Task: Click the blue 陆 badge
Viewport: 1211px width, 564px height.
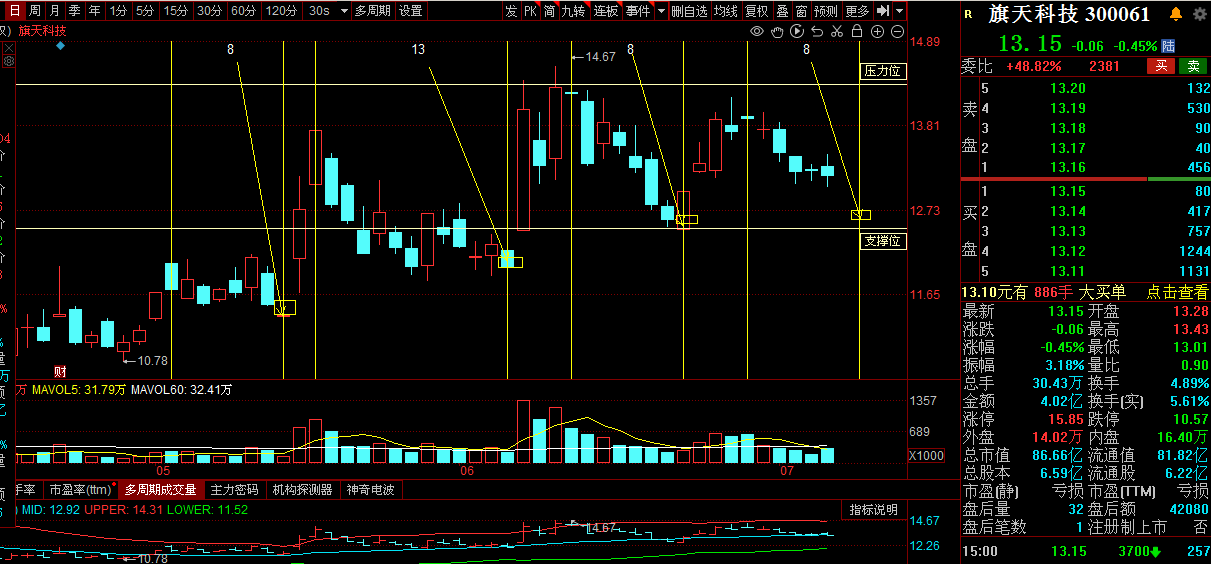Action: pyautogui.click(x=1168, y=46)
